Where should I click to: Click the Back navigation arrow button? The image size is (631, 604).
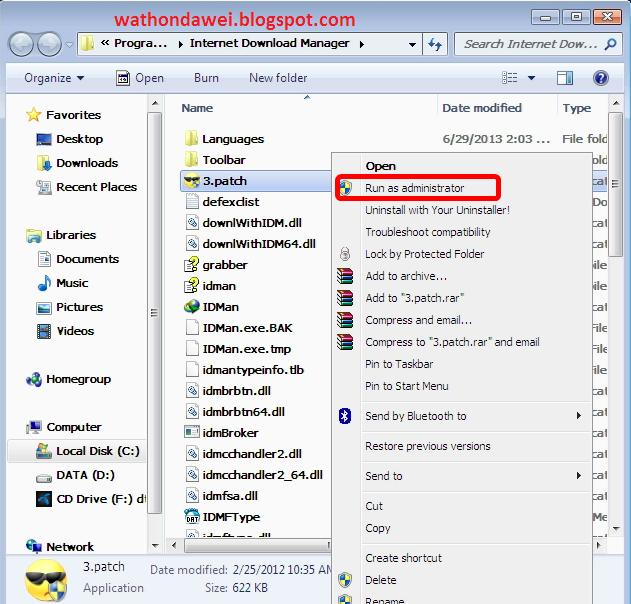(21, 44)
